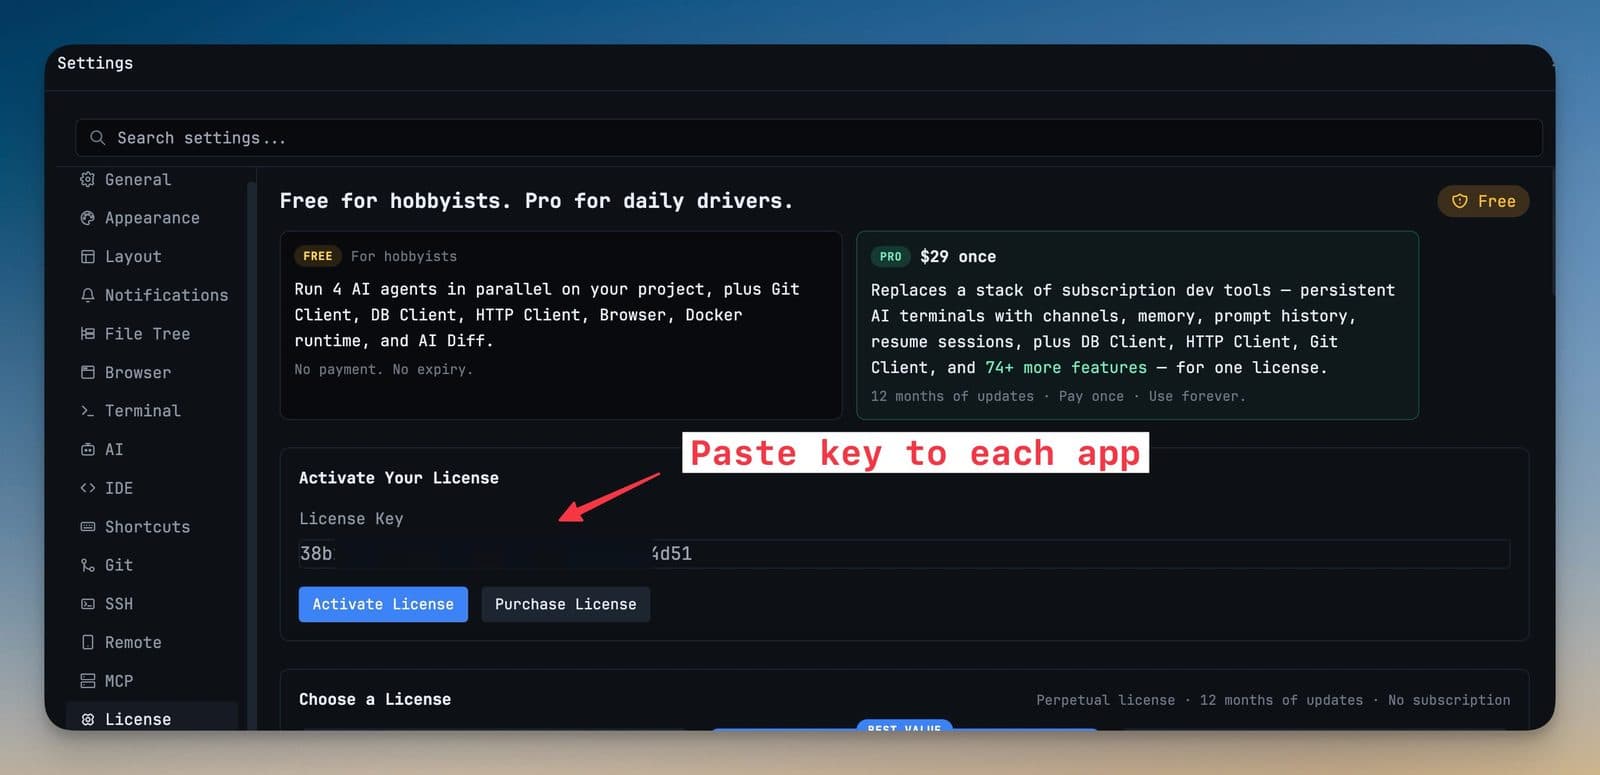Click the Shortcuts keyboard icon
1600x775 pixels.
point(88,527)
